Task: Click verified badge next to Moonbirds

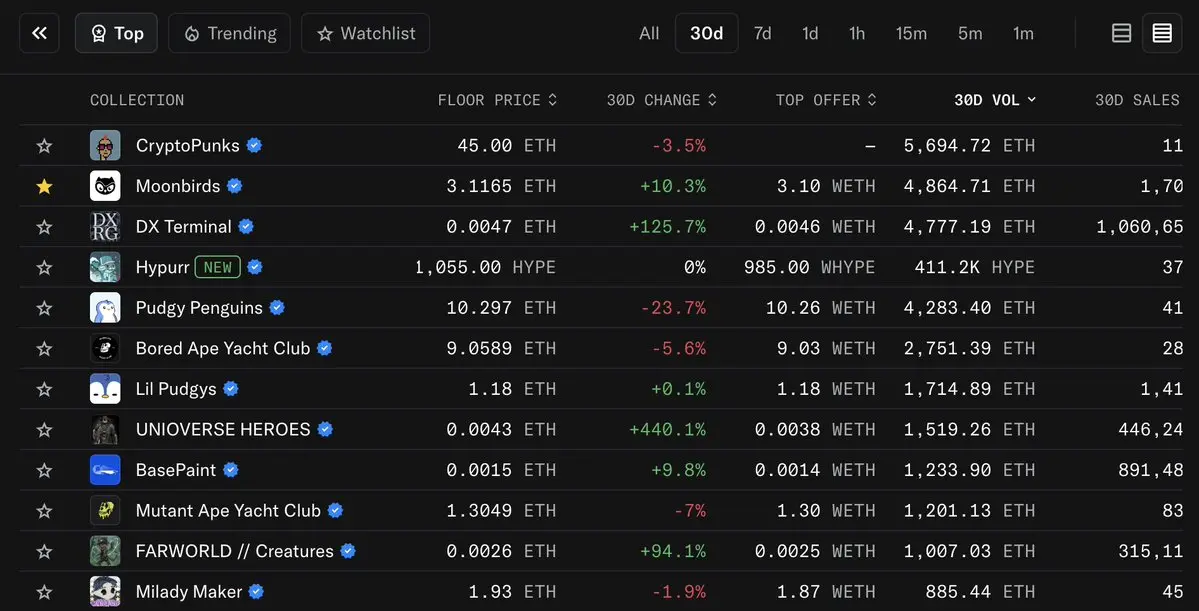Action: point(235,186)
